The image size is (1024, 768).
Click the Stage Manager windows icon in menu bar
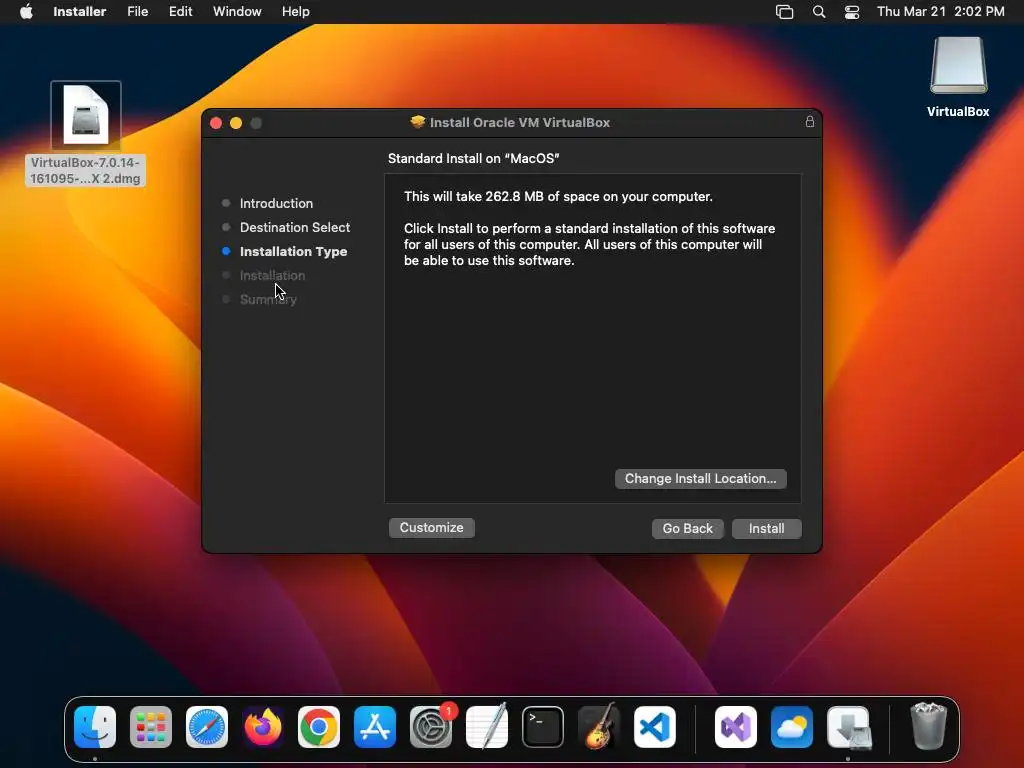(x=784, y=12)
